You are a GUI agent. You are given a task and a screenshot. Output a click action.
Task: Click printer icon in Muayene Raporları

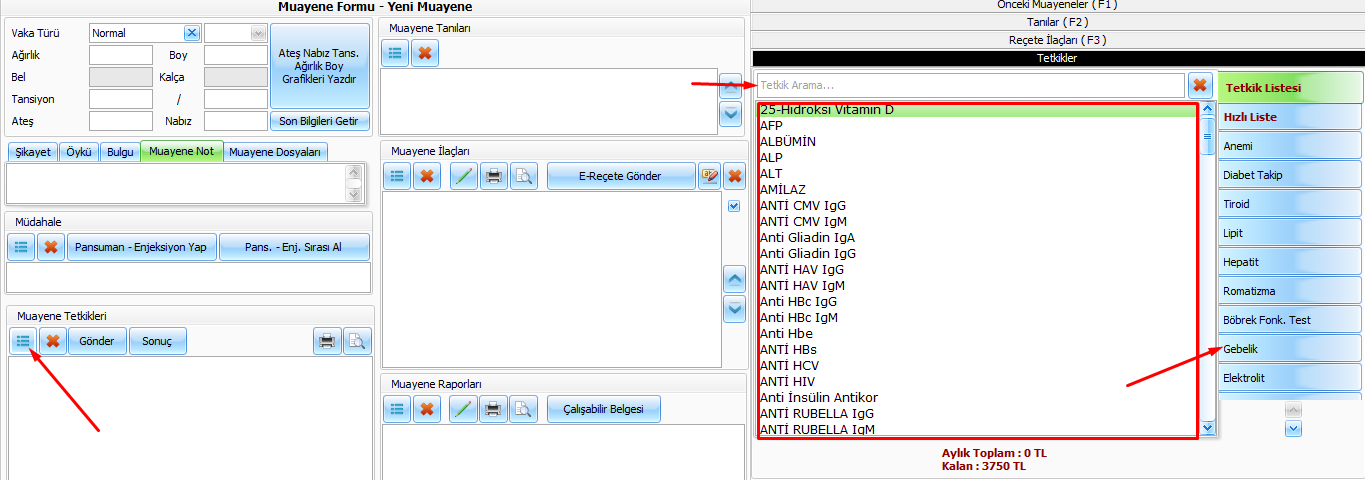[x=492, y=409]
